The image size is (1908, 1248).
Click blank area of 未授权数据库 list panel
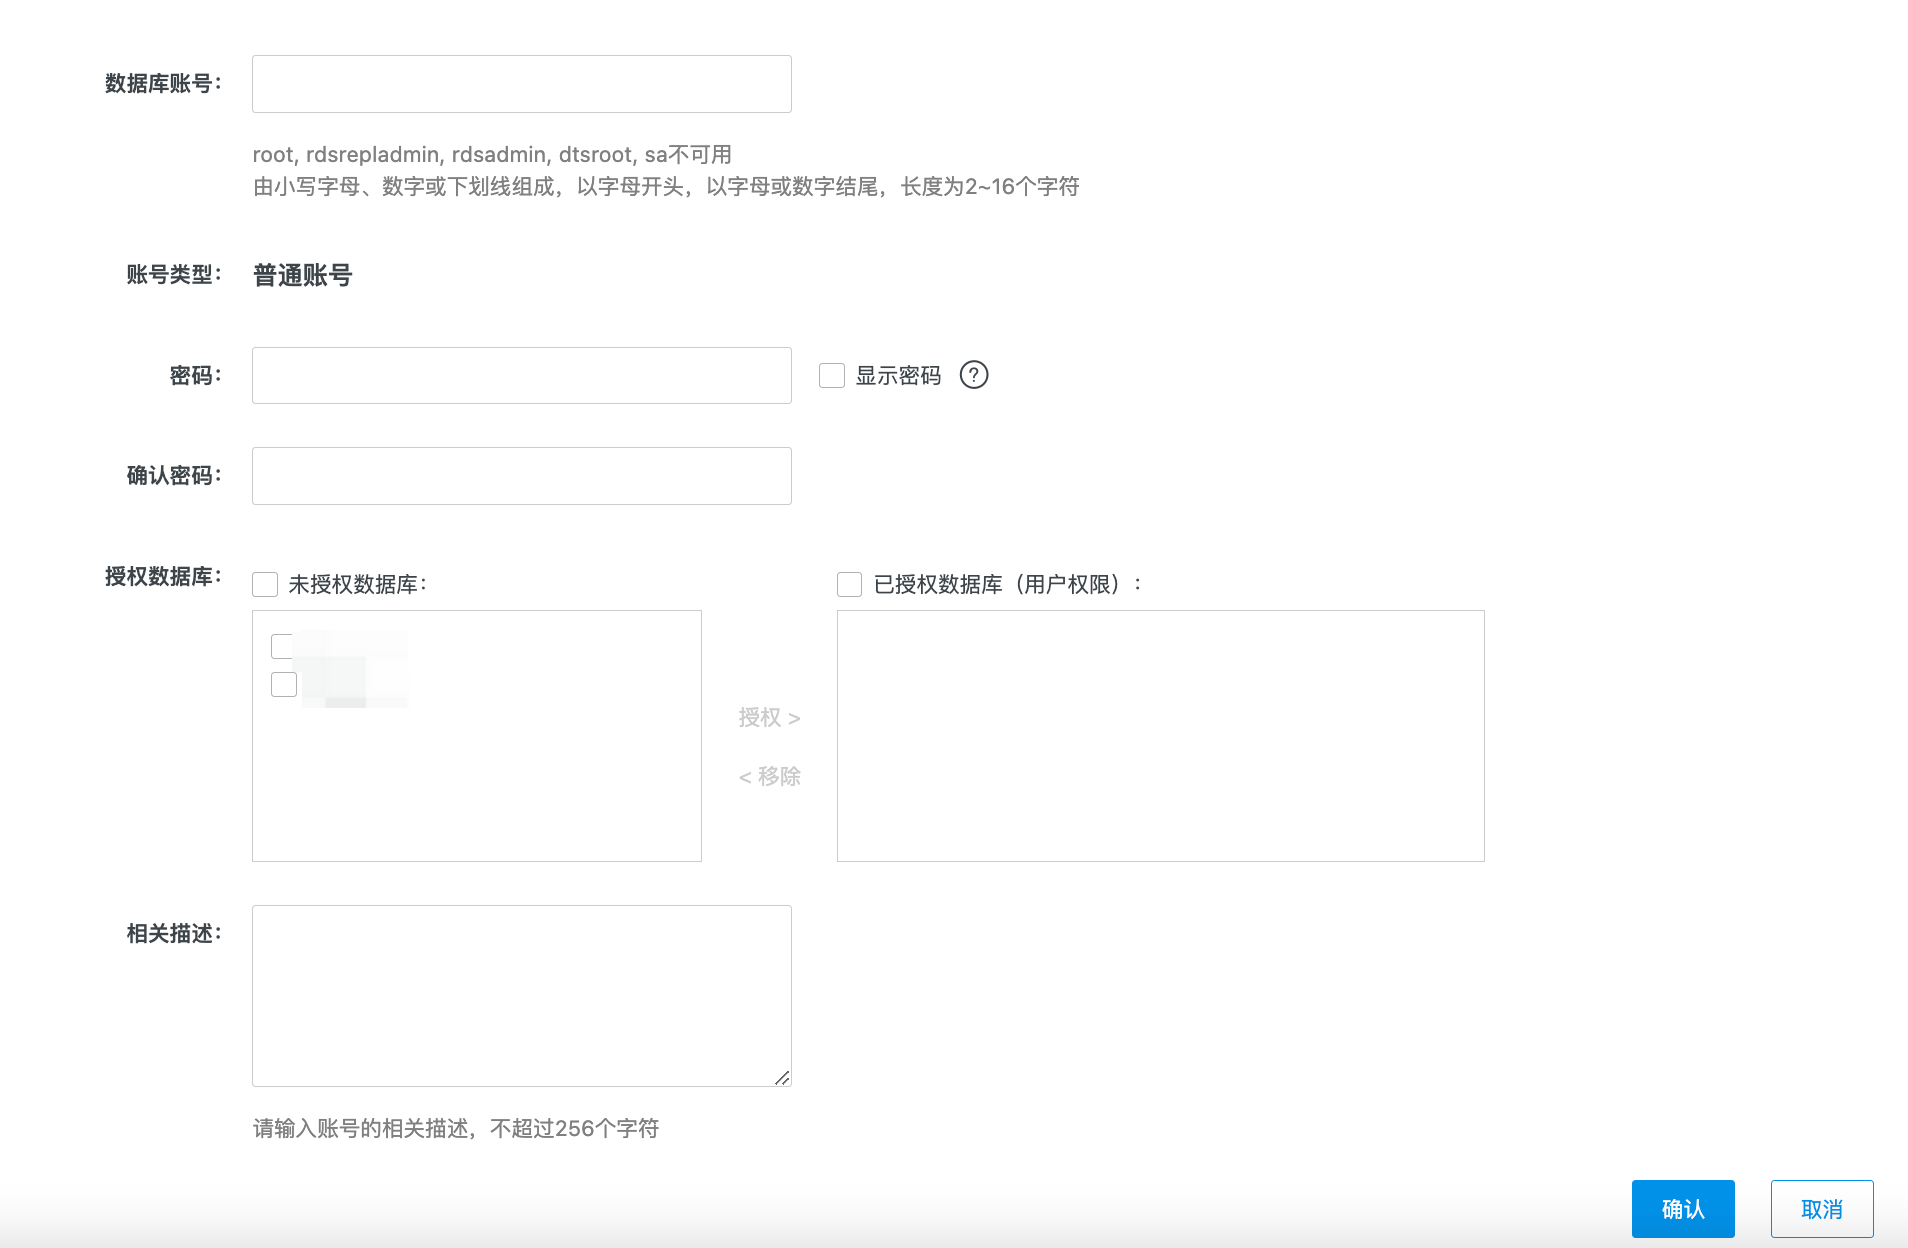(476, 790)
